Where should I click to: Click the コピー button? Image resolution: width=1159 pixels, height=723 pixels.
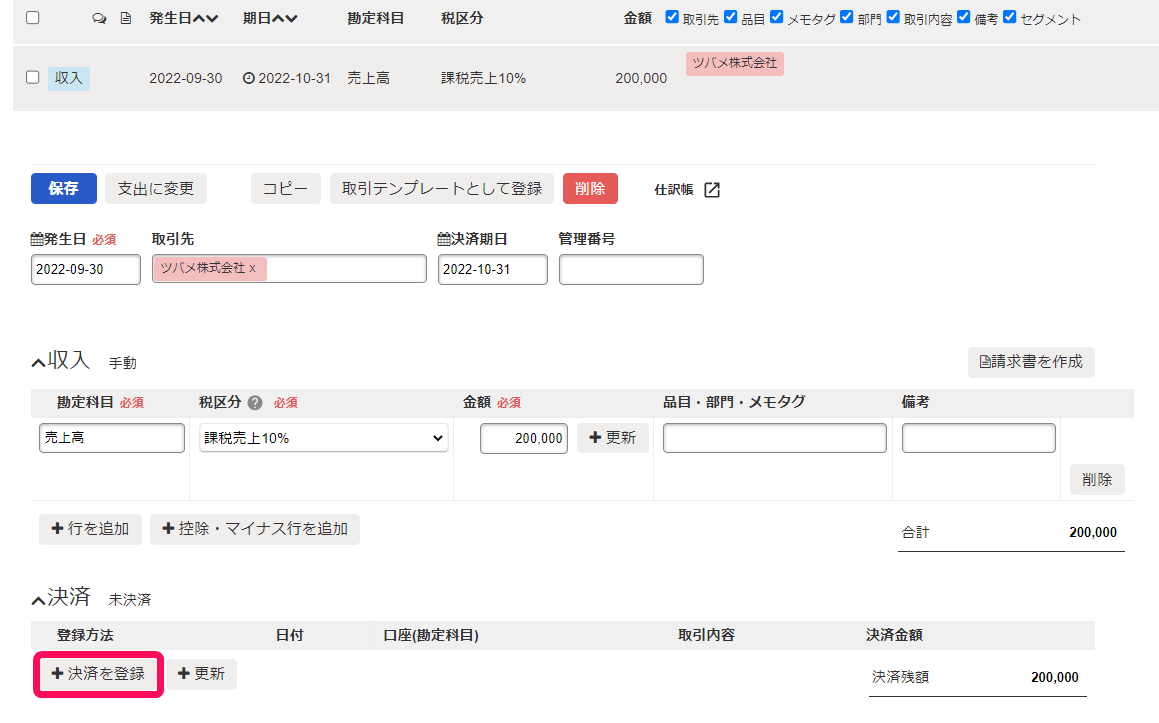pyautogui.click(x=285, y=189)
